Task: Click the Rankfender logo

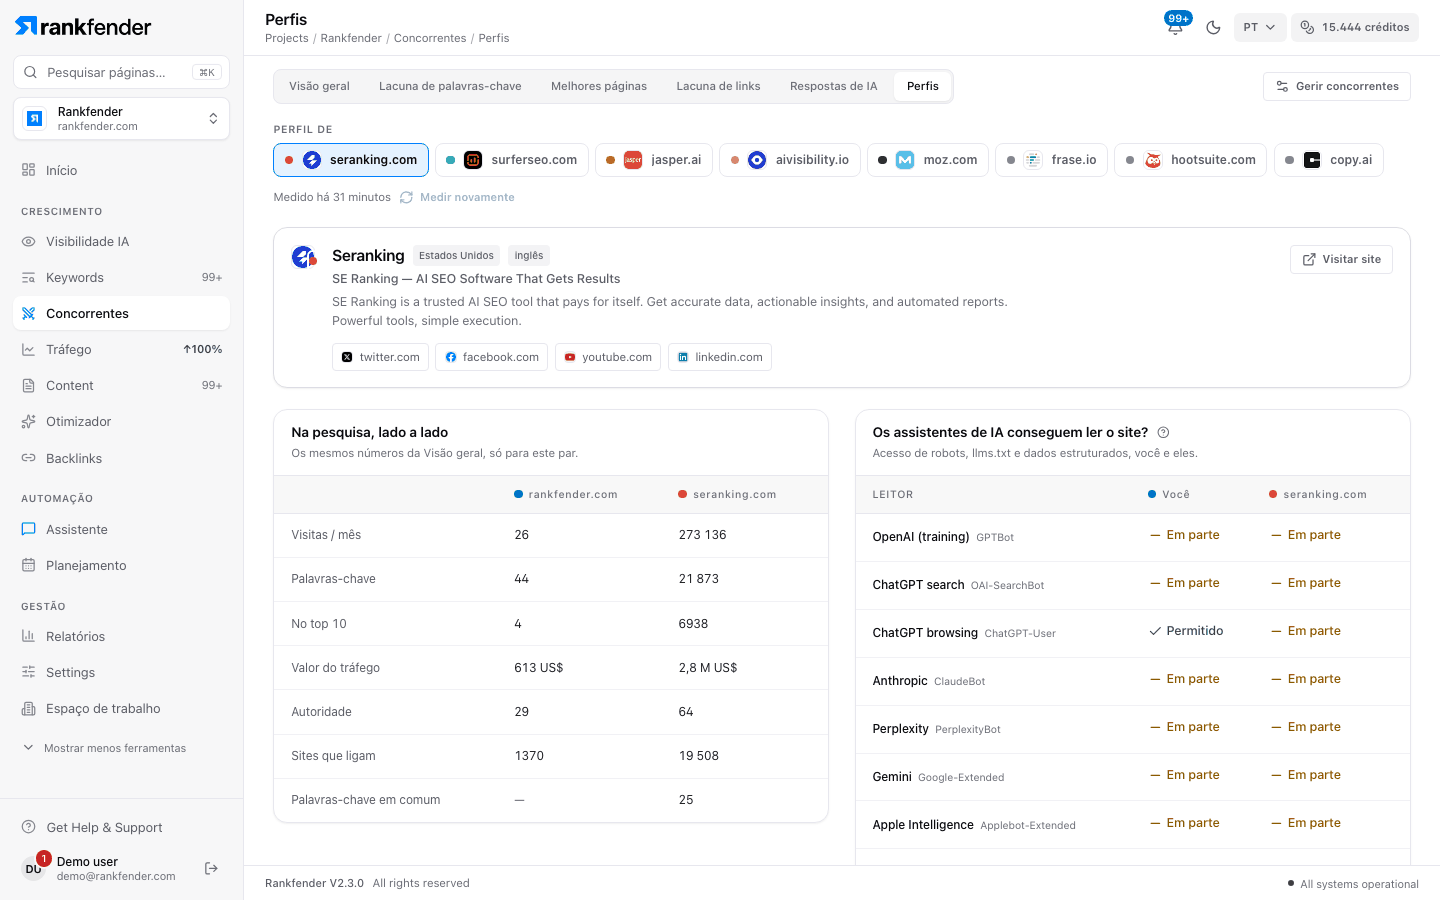Action: point(83,26)
